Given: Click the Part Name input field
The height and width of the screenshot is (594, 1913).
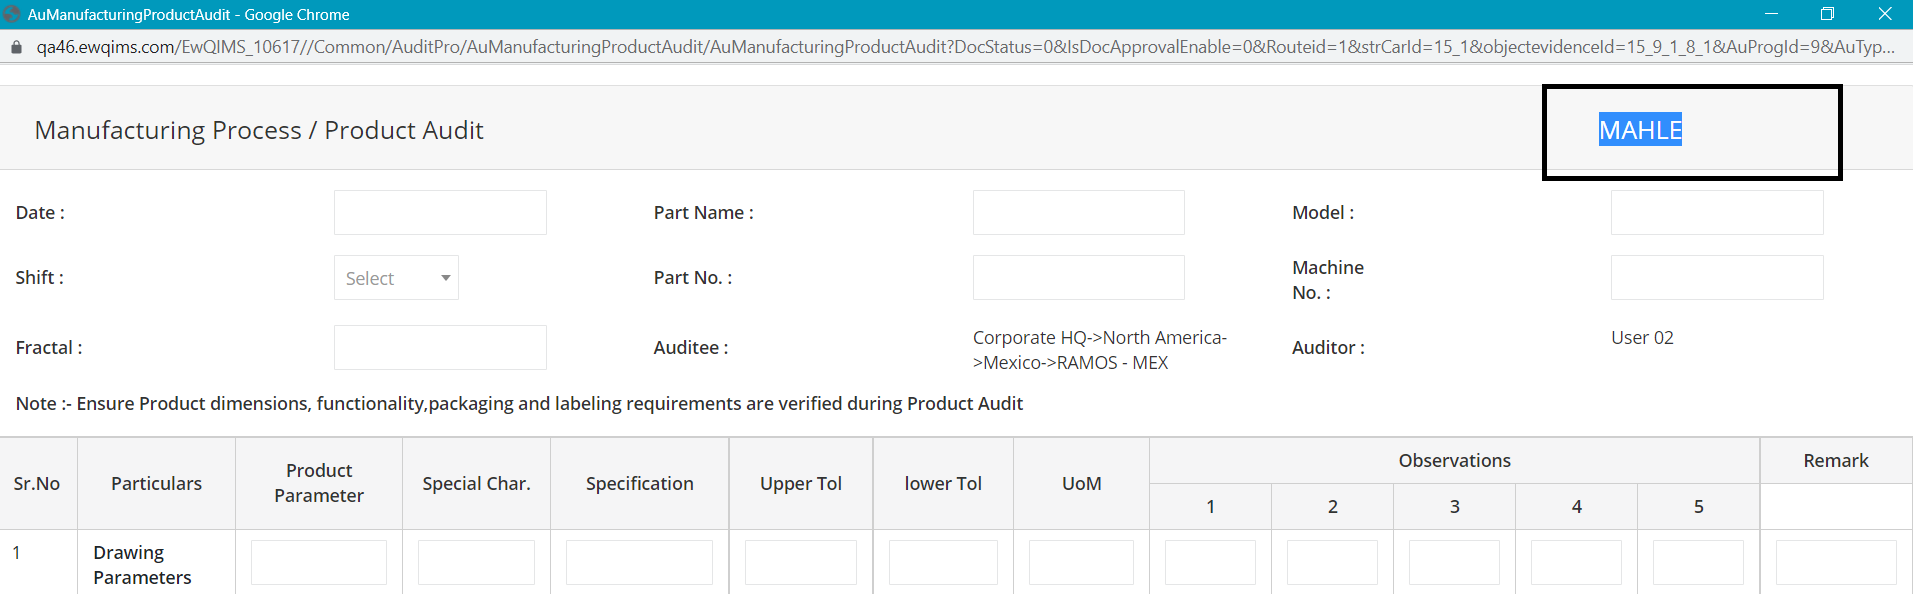Looking at the screenshot, I should point(1079,213).
